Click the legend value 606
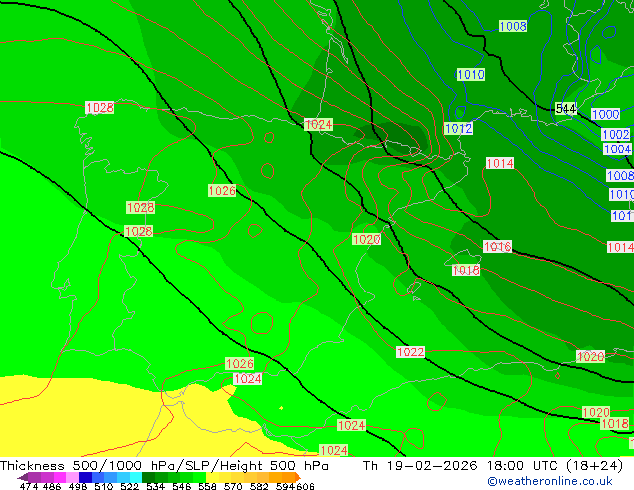The width and height of the screenshot is (634, 490). click(305, 486)
